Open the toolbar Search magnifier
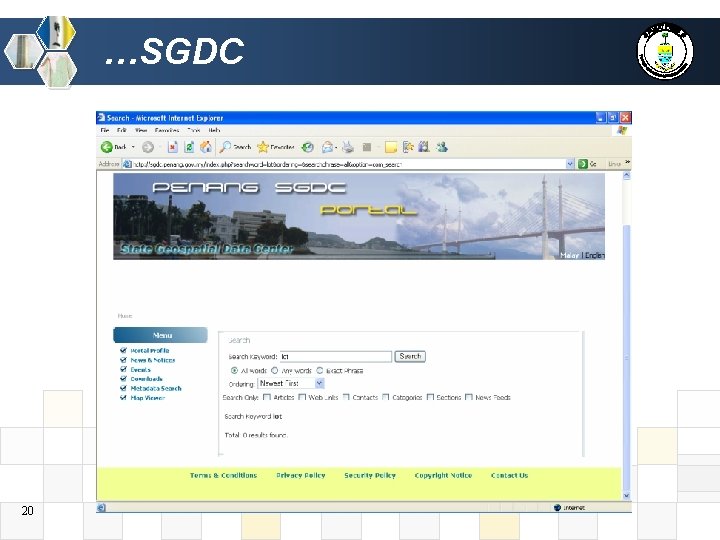Image resolution: width=720 pixels, height=540 pixels. pos(225,147)
